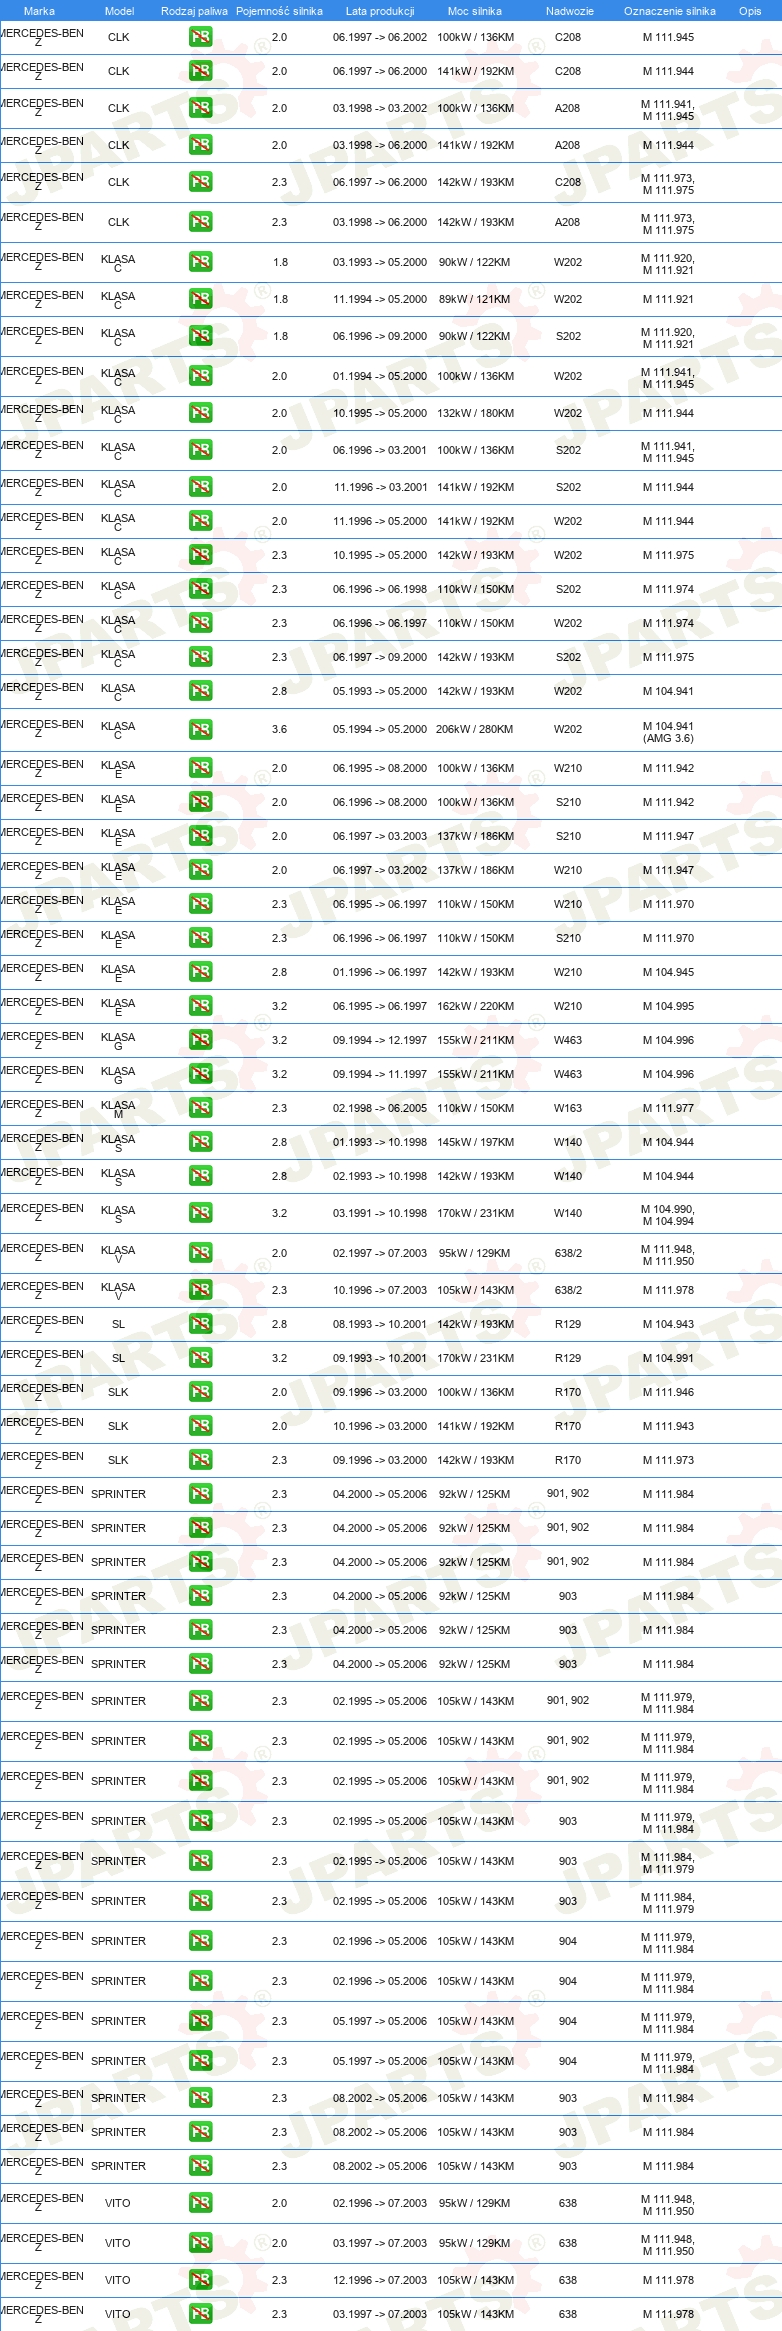Click PB fuel icon in CLK 2.3 A208 row
The image size is (782, 2331).
pos(200,222)
